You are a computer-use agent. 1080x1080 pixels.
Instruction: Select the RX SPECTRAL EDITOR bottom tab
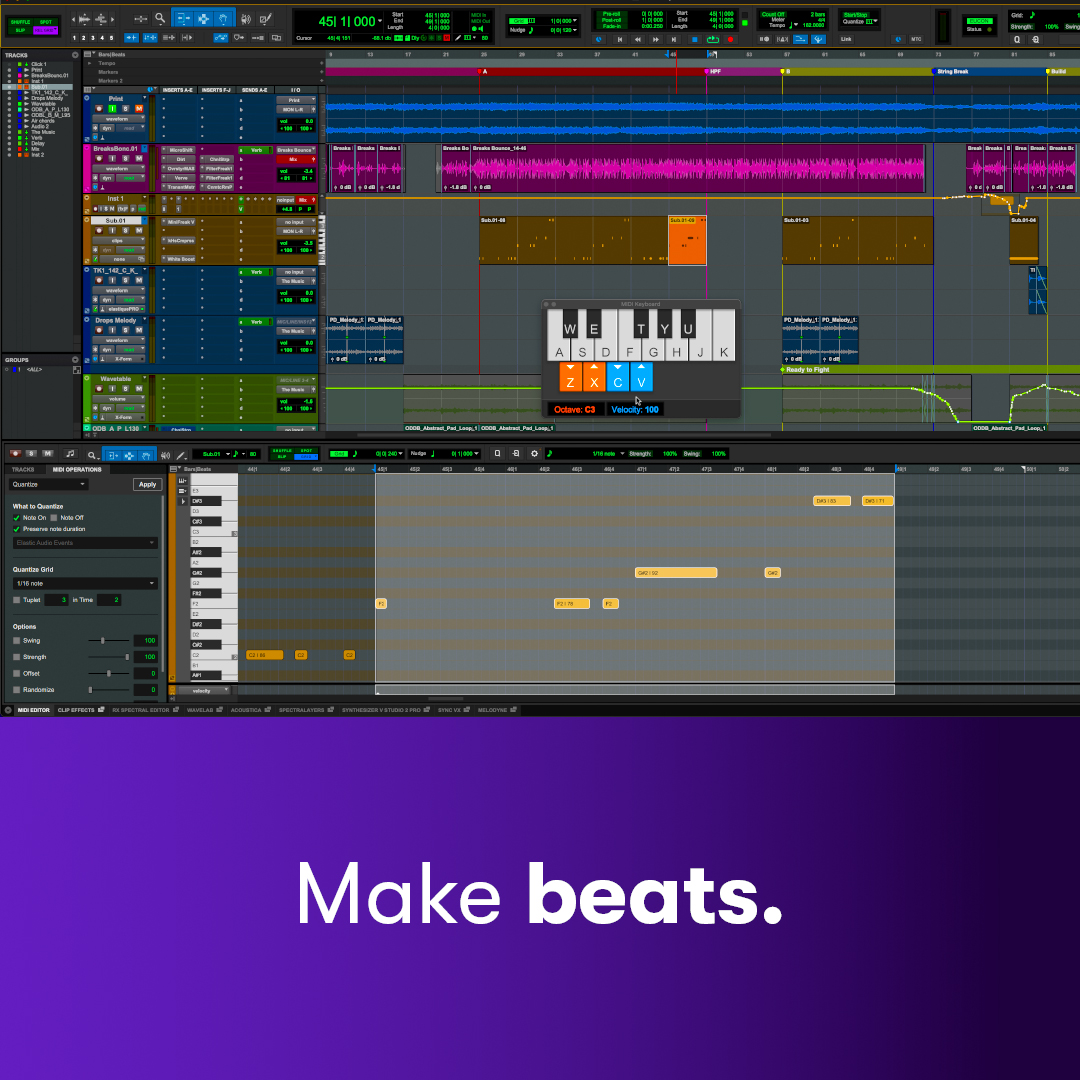click(x=145, y=710)
